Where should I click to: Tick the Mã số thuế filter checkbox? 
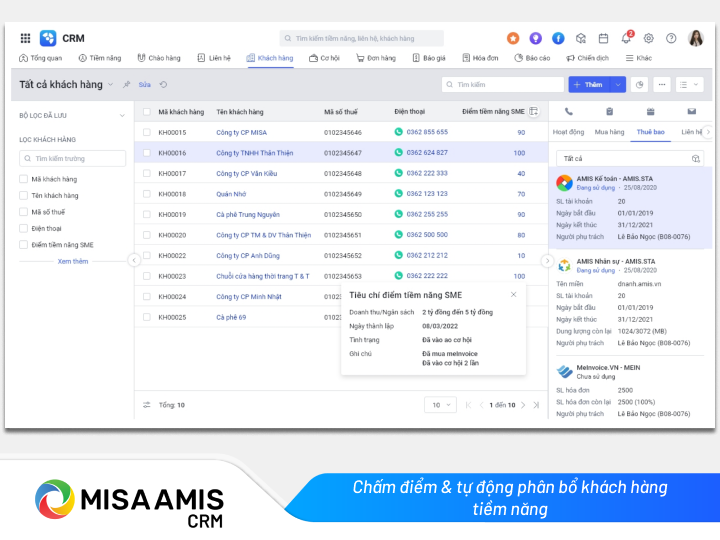24,212
